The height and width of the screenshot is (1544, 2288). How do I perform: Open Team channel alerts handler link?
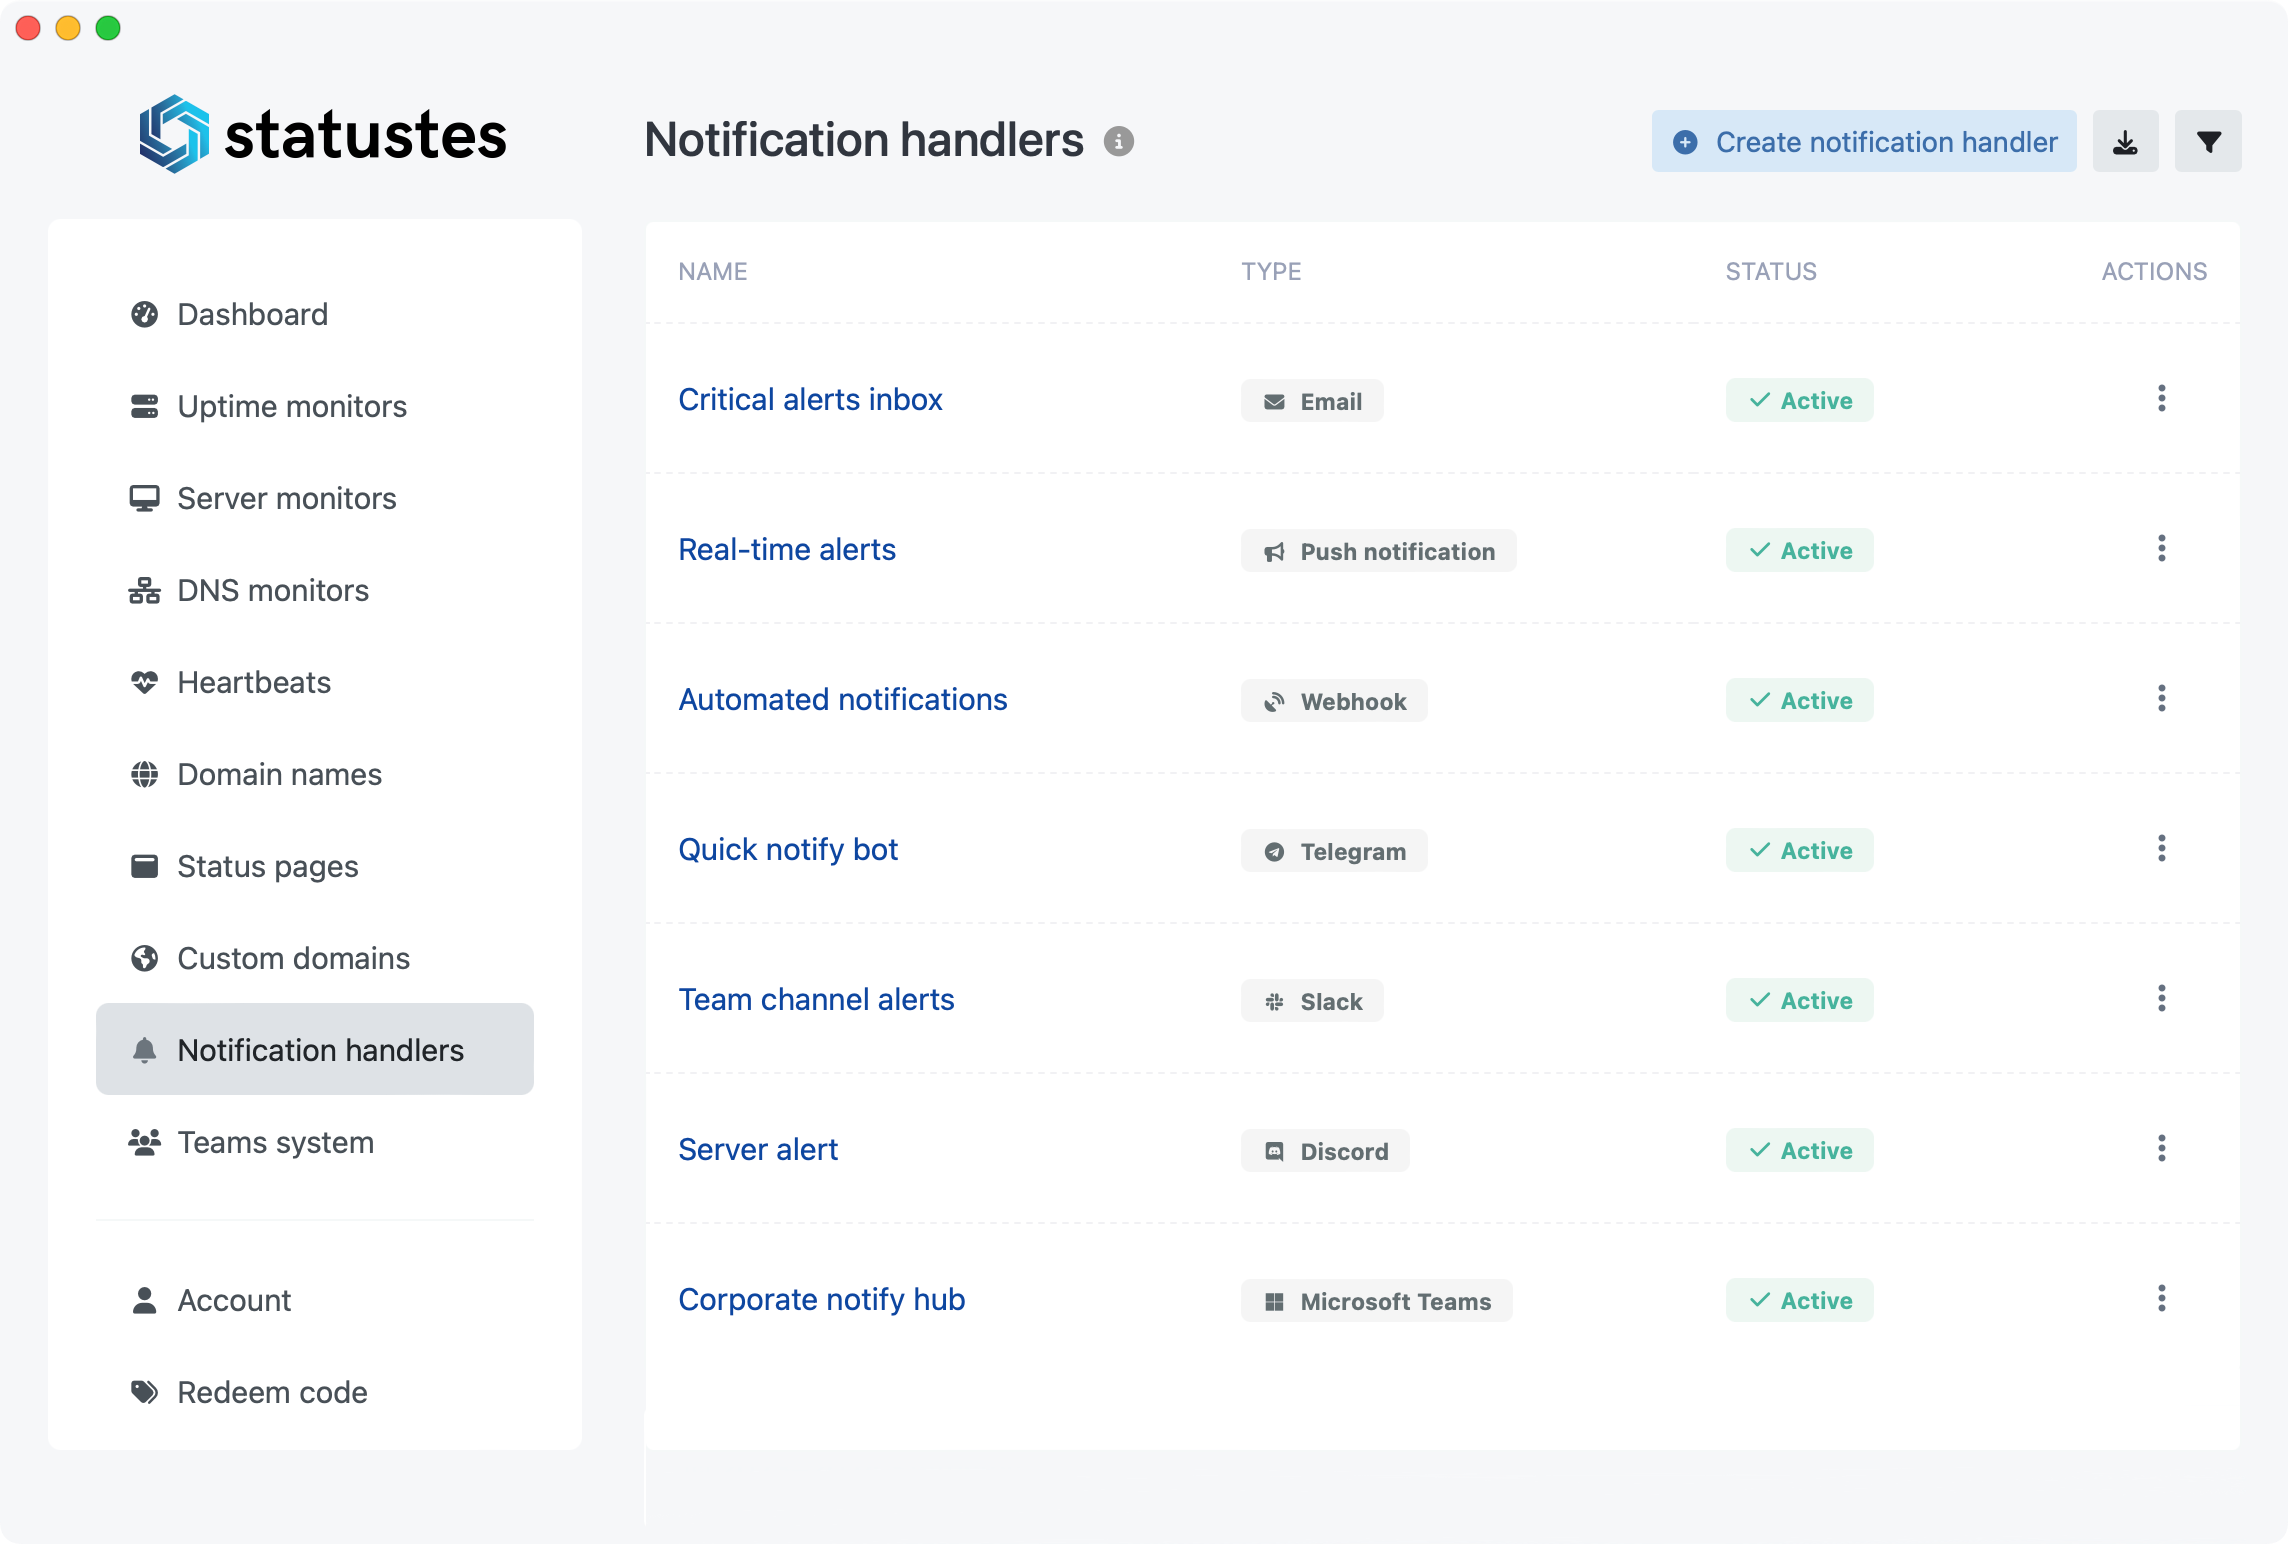pos(816,1000)
